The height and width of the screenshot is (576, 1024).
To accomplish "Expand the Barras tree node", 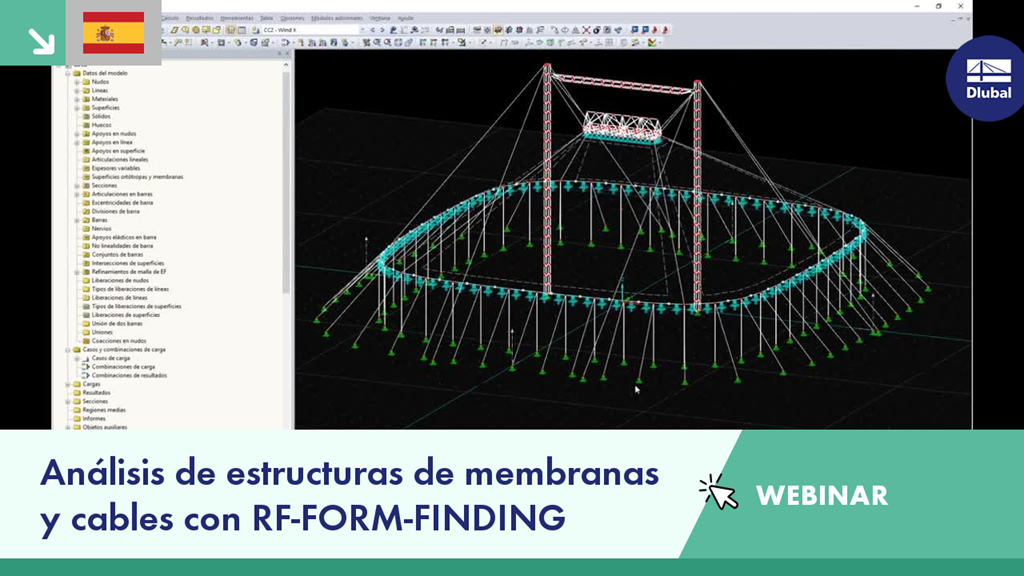I will tap(77, 220).
